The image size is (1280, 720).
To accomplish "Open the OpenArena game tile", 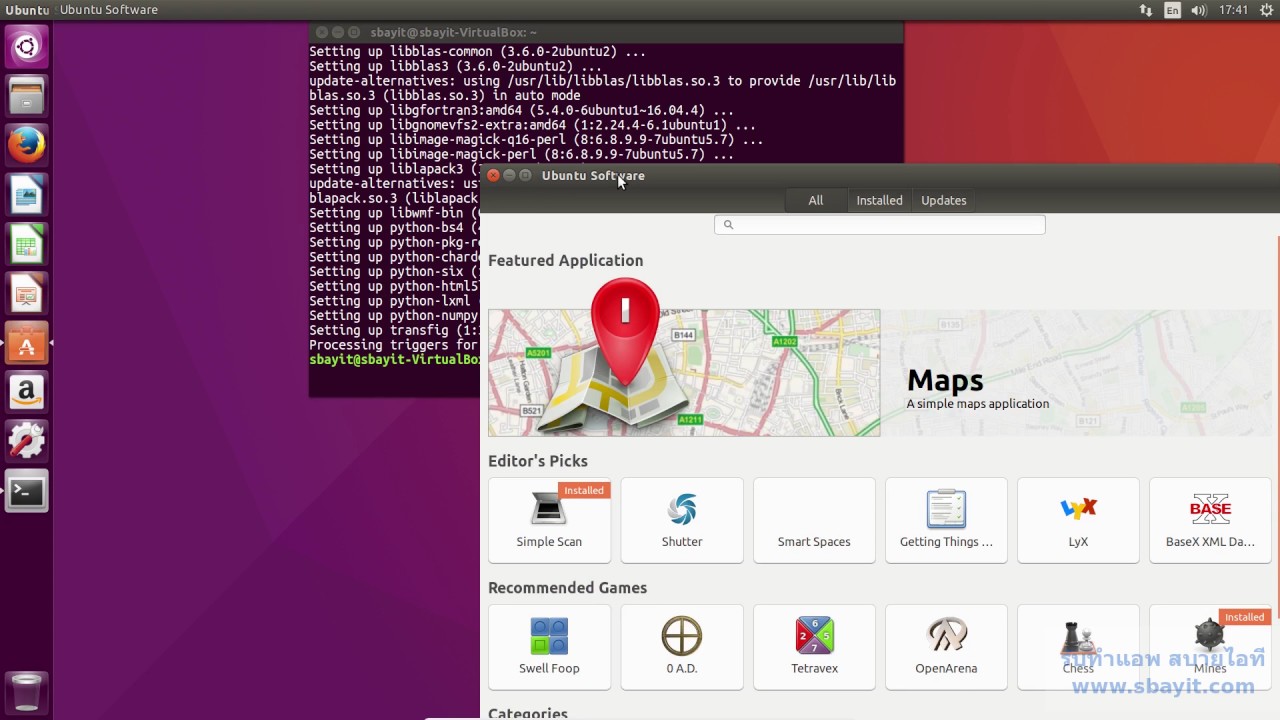I will pyautogui.click(x=946, y=647).
